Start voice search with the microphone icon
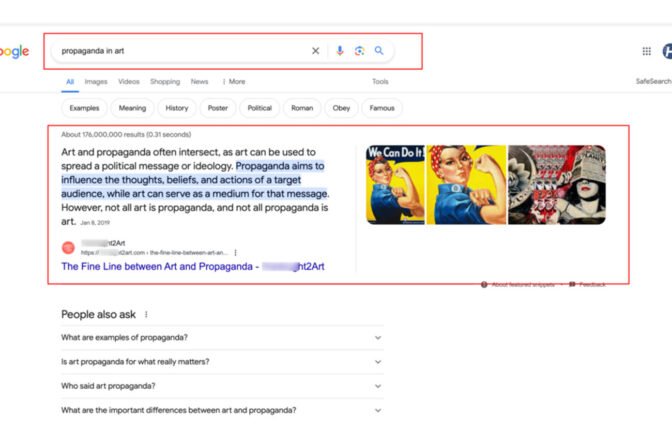 [340, 51]
